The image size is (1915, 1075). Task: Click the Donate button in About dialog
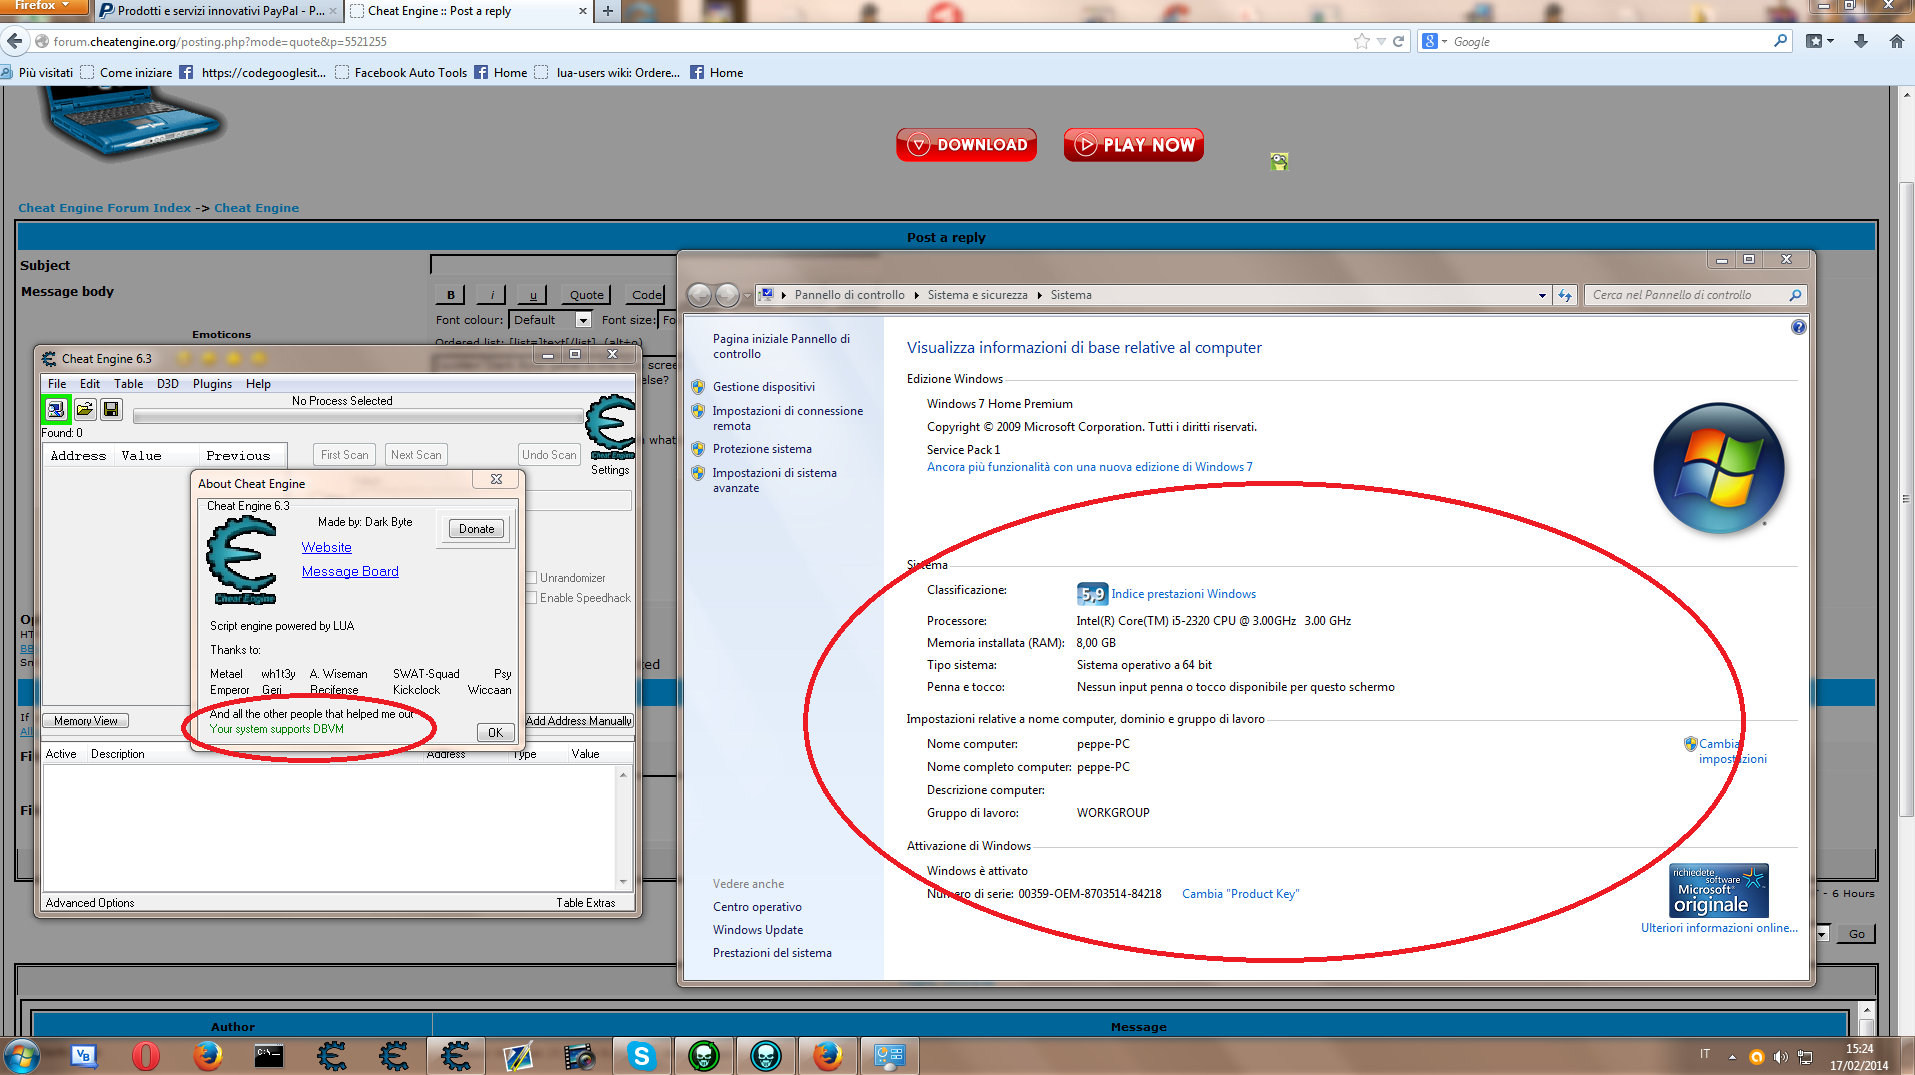(476, 529)
